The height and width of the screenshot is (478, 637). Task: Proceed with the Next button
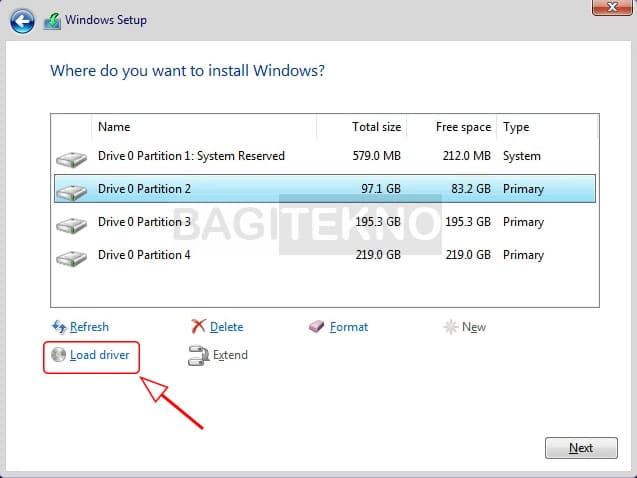(581, 448)
